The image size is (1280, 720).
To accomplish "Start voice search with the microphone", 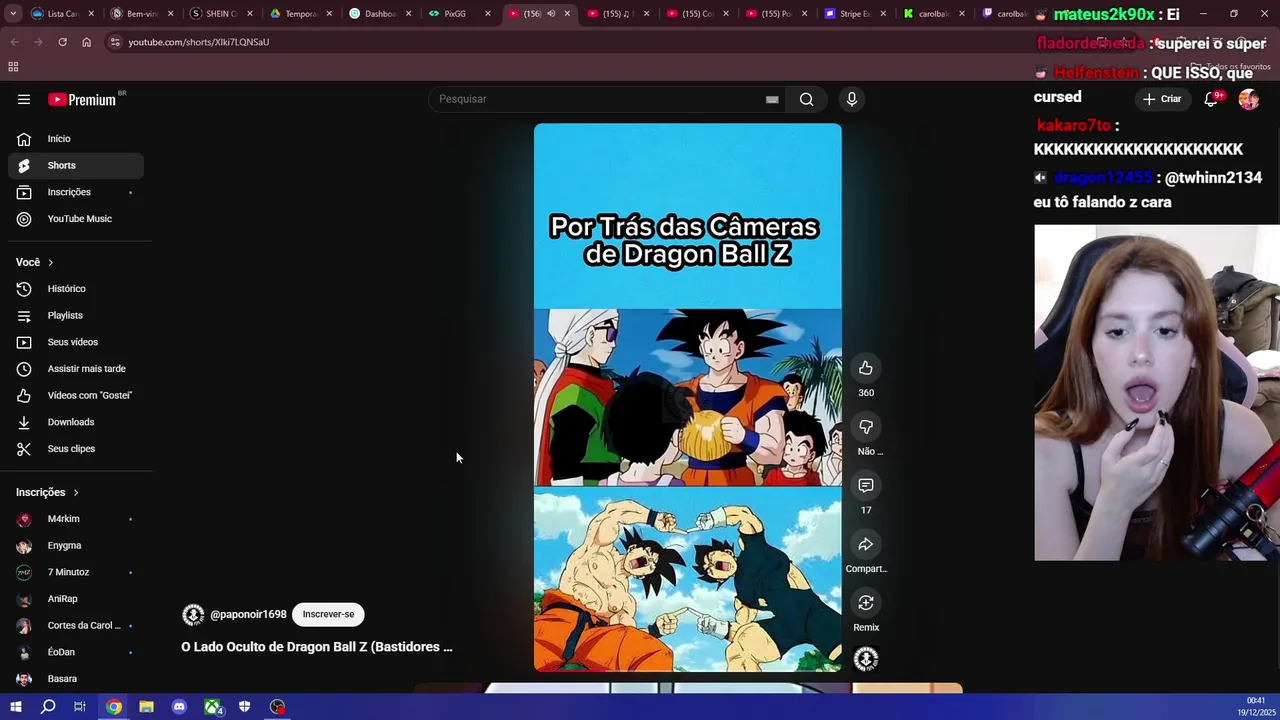I will [x=852, y=99].
